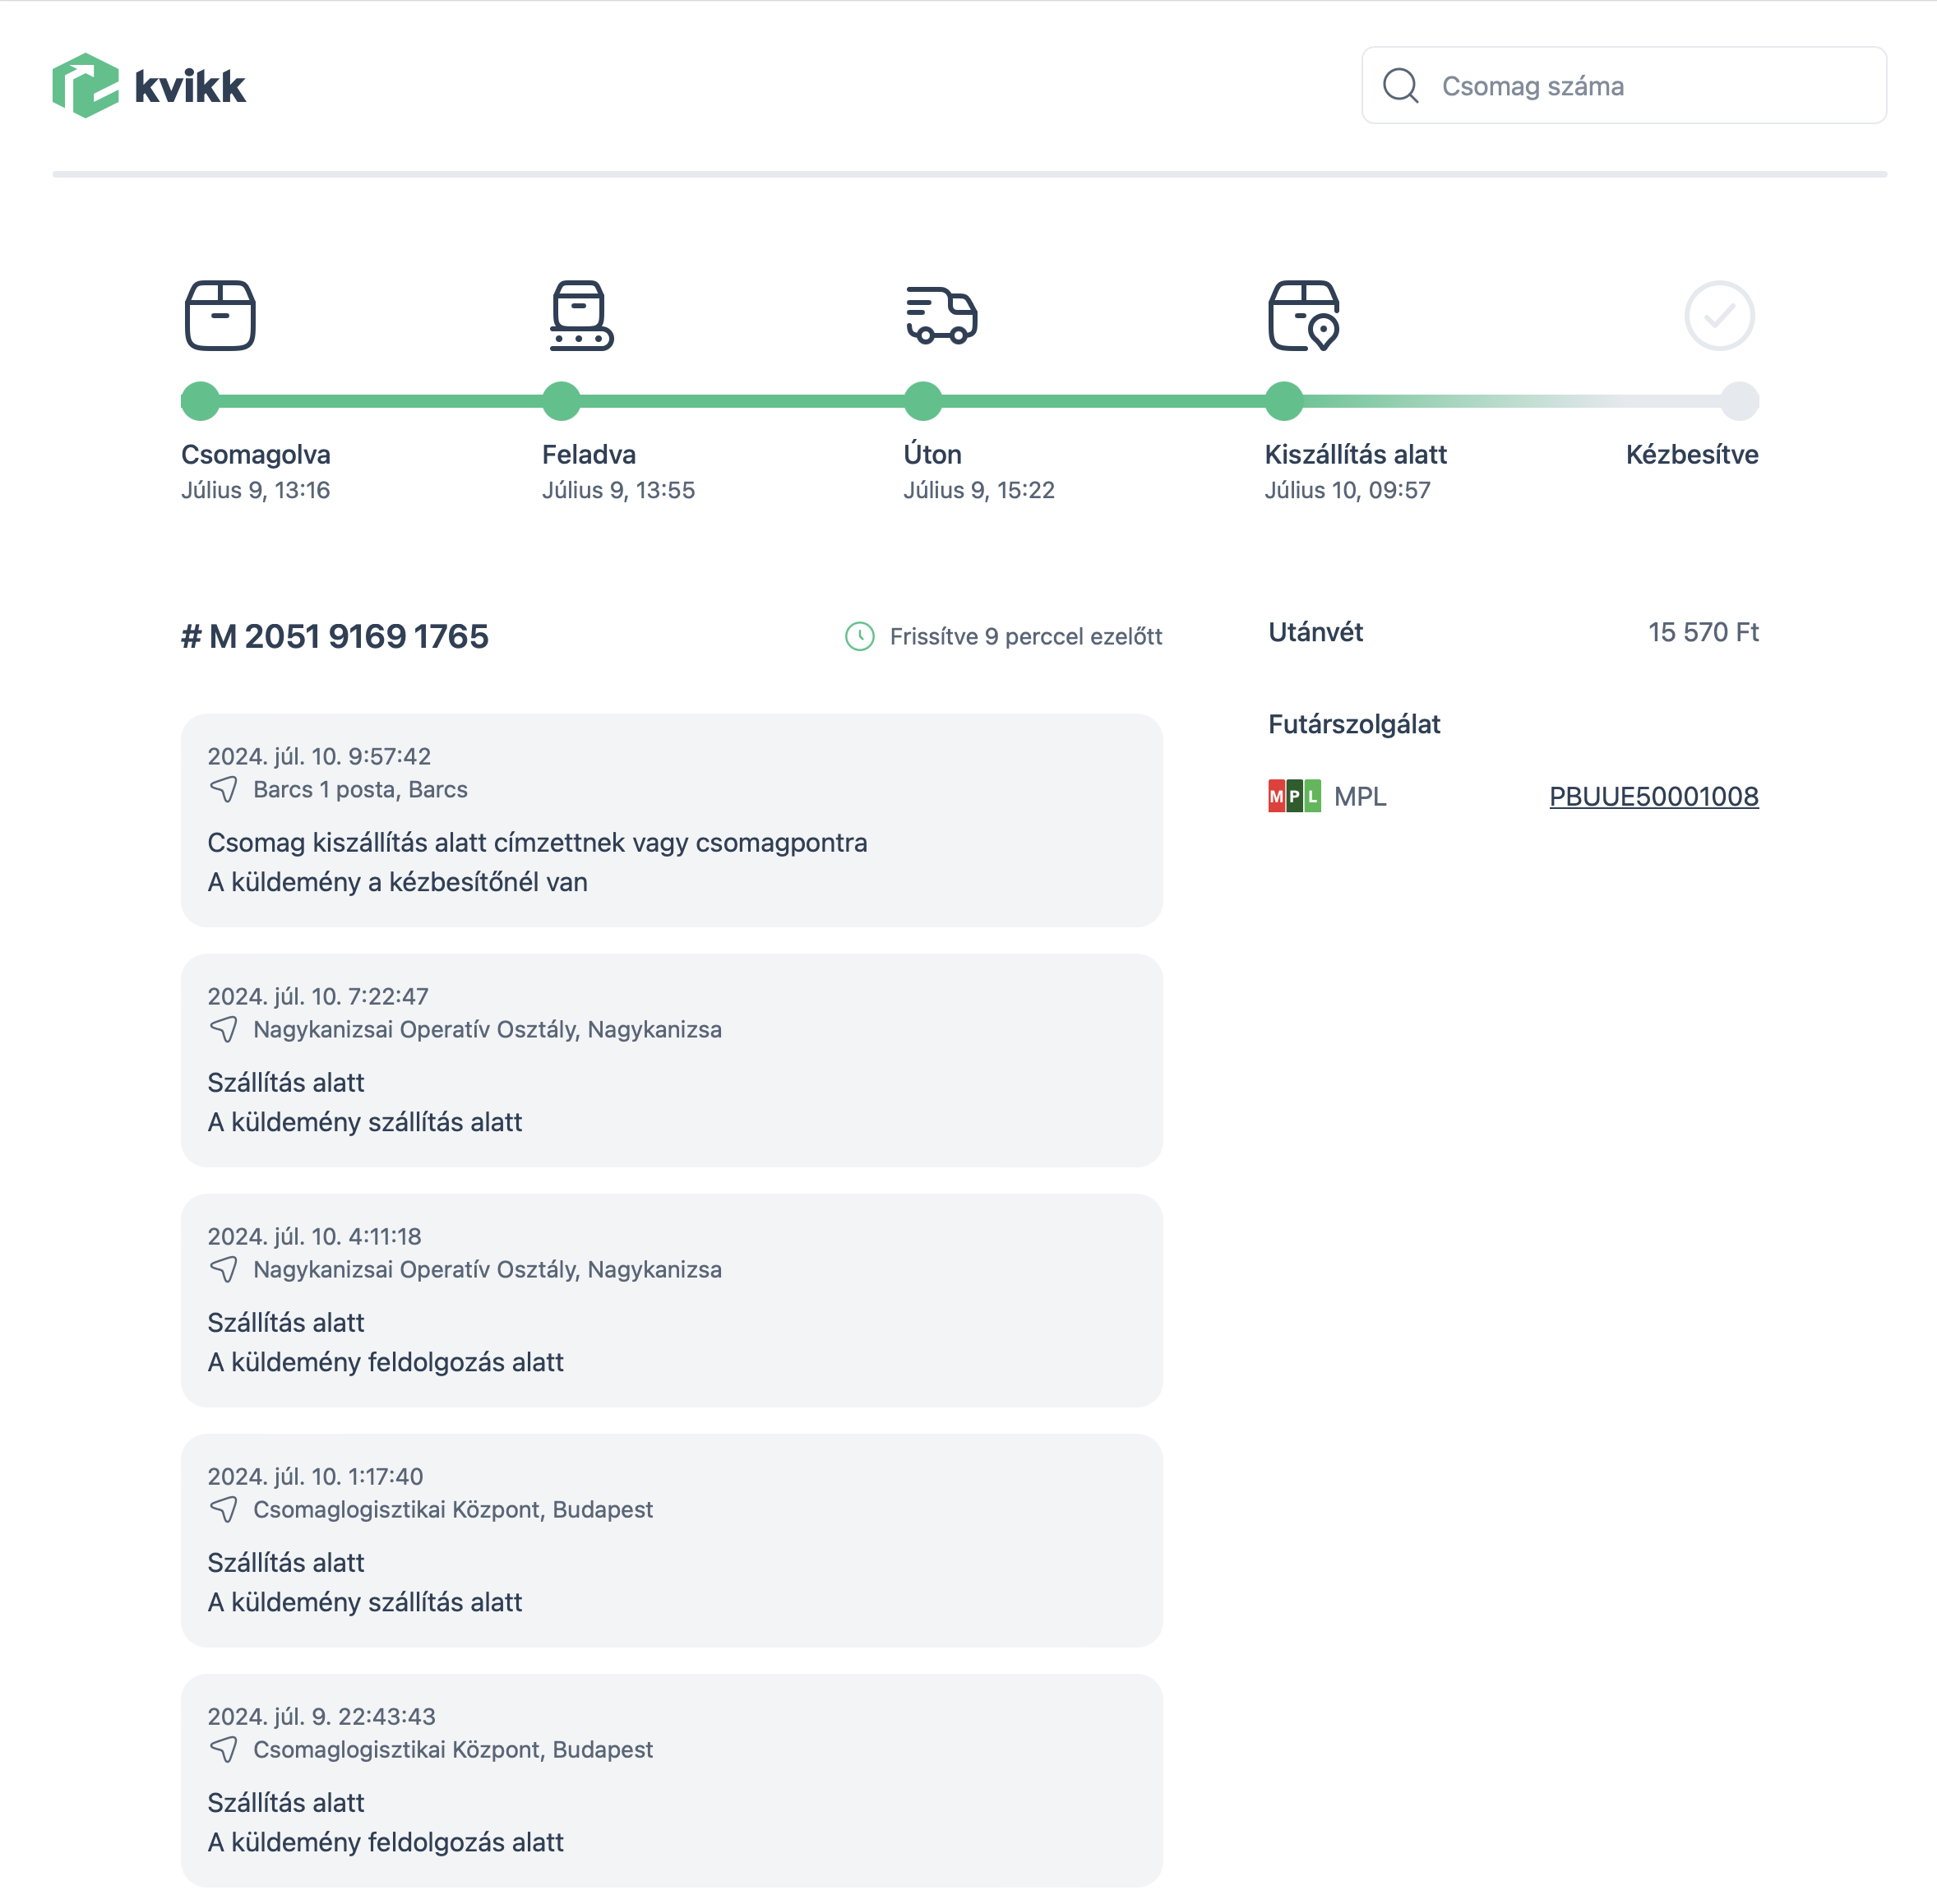This screenshot has width=1937, height=1904.
Task: Click the Kézbesítve checkmark circle icon
Action: tap(1718, 316)
